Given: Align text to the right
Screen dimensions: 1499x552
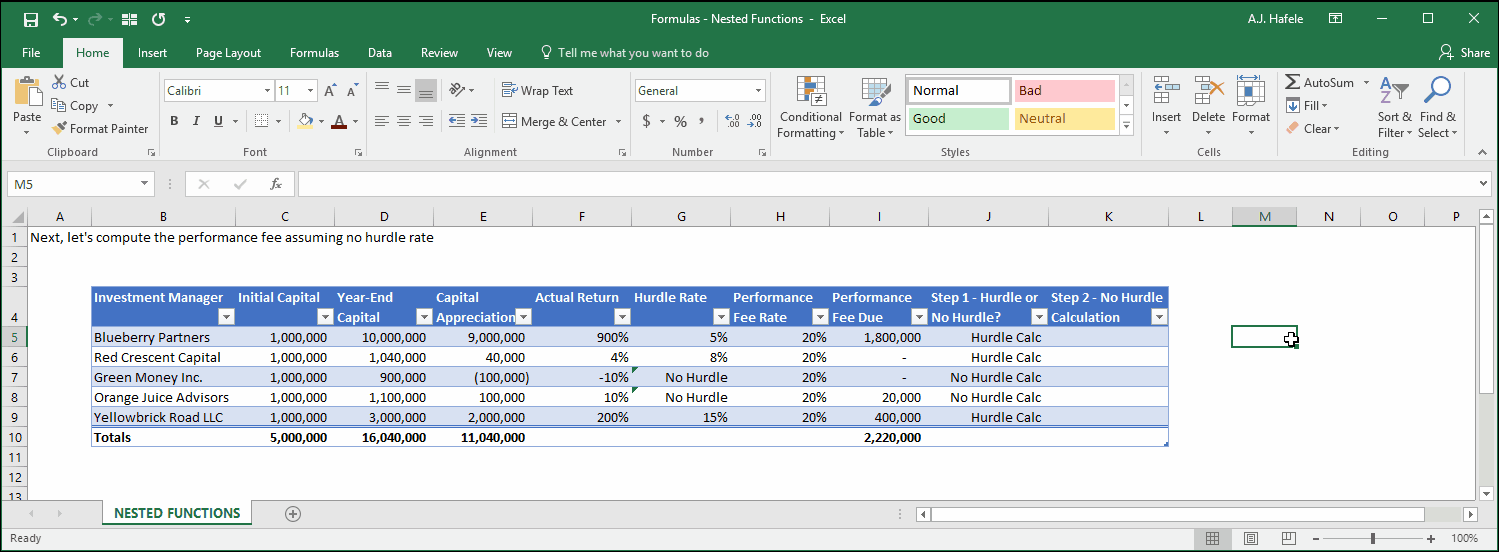Looking at the screenshot, I should pos(426,121).
